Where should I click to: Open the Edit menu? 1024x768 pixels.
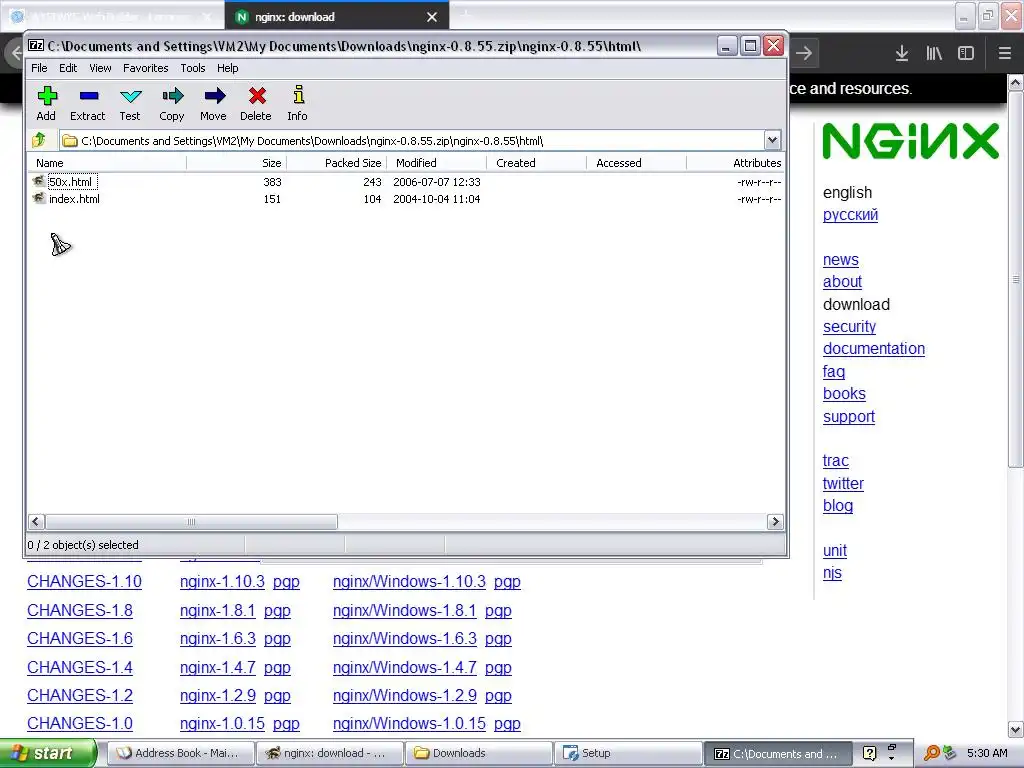tap(68, 68)
